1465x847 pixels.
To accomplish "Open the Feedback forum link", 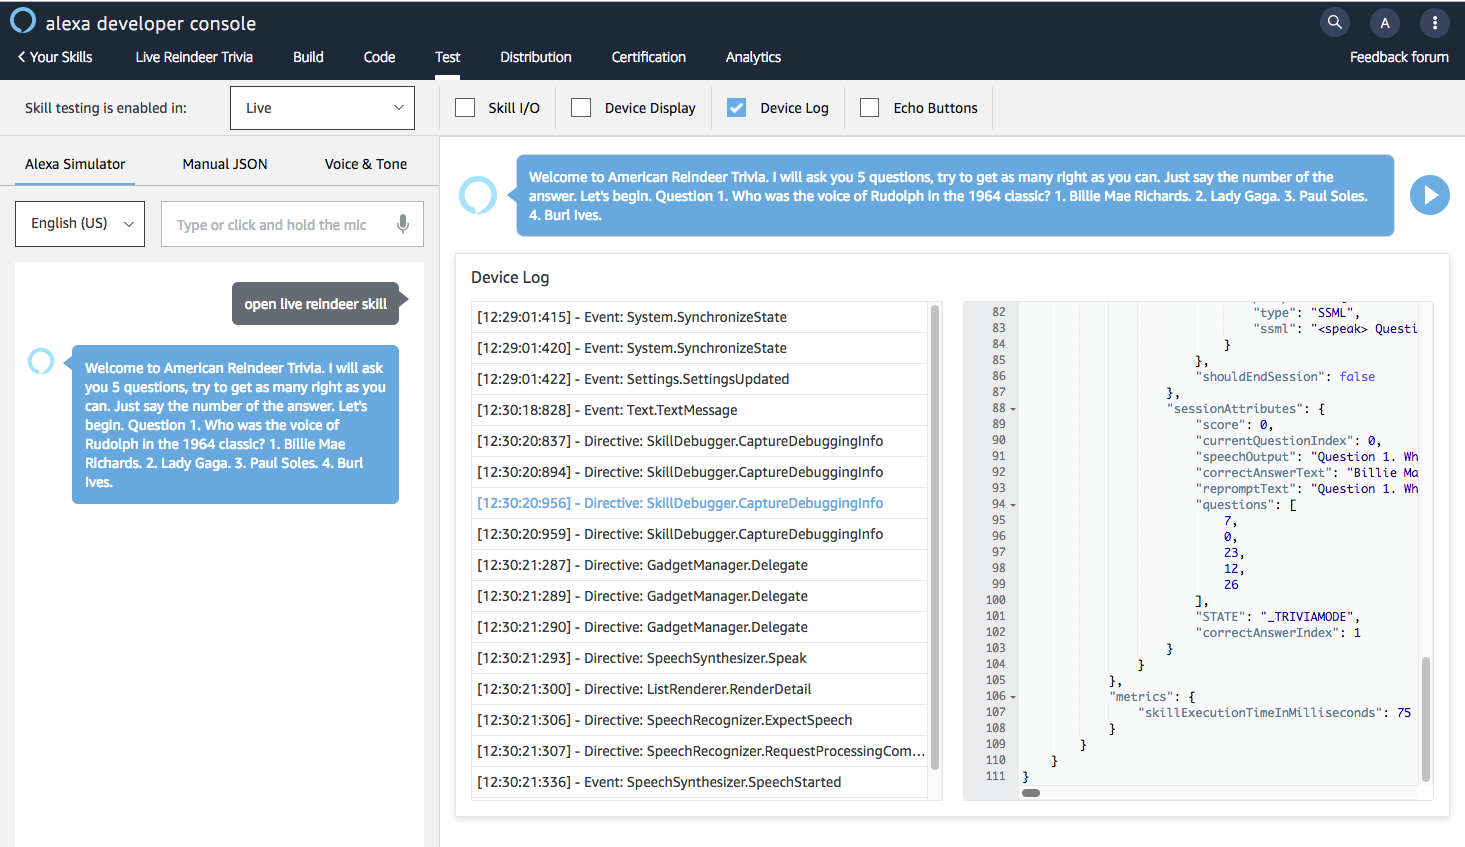I will pos(1398,57).
